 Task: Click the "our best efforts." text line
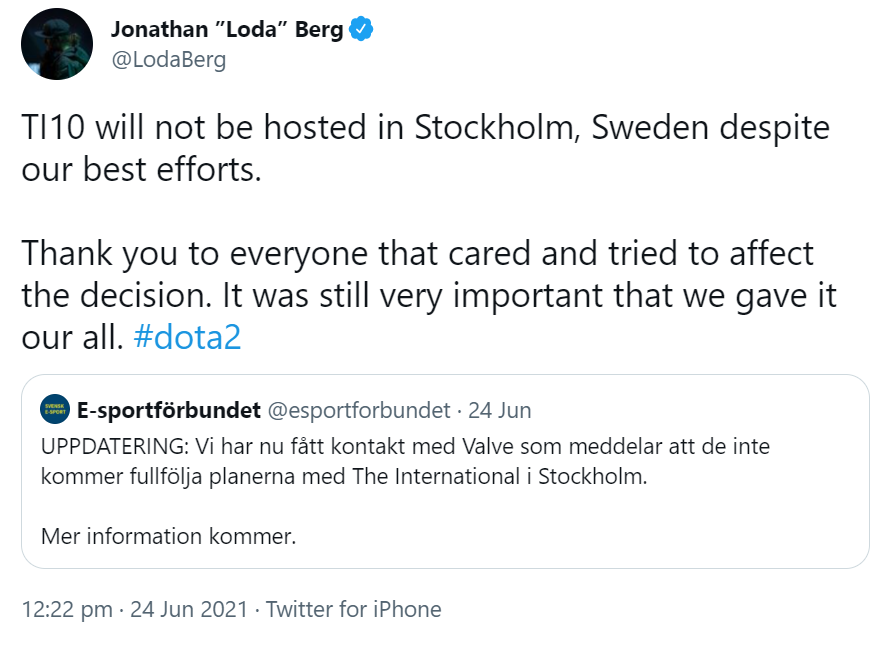pos(142,169)
